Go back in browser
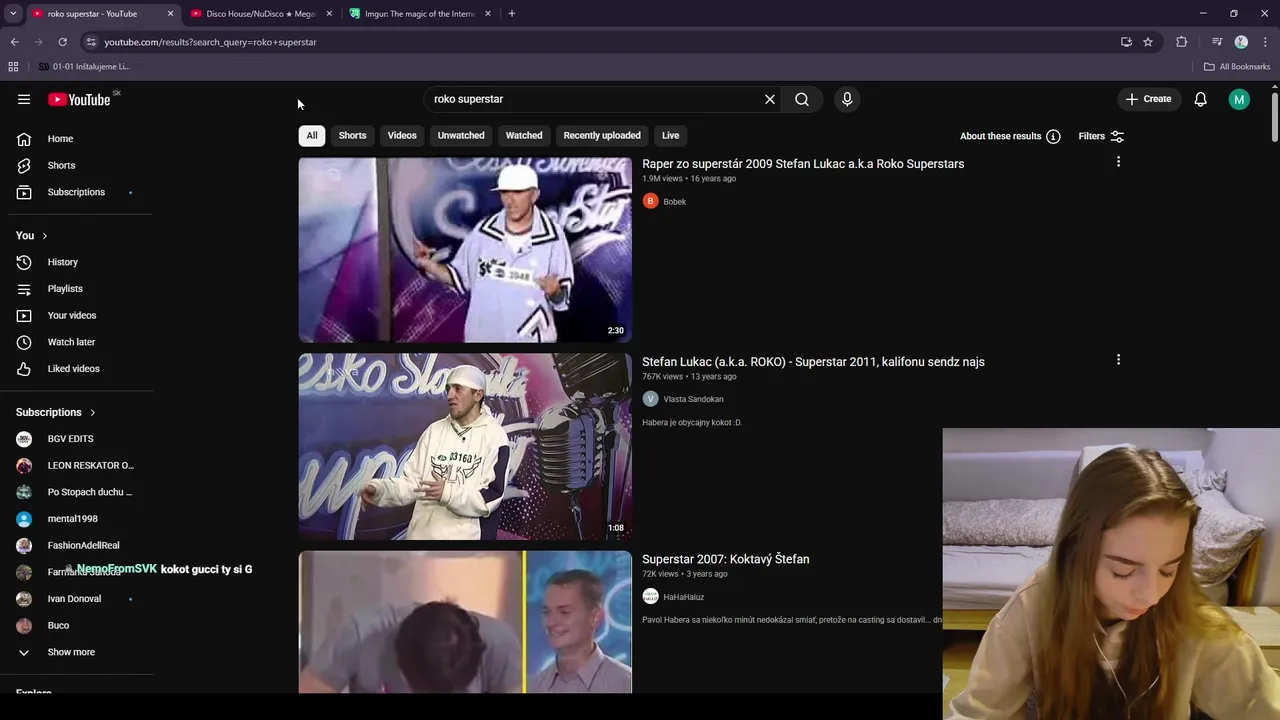The height and width of the screenshot is (720, 1280). coord(14,42)
